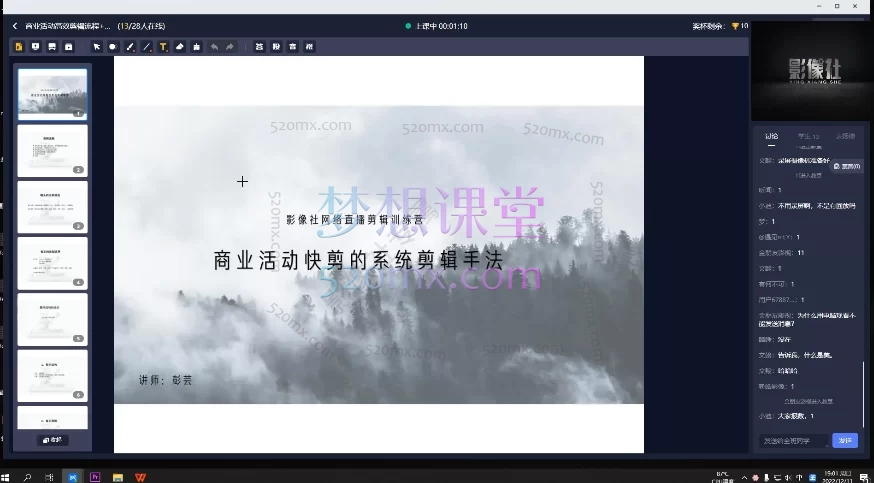The image size is (874, 483).
Task: Click the yellow courseware file icon
Action: [19, 47]
